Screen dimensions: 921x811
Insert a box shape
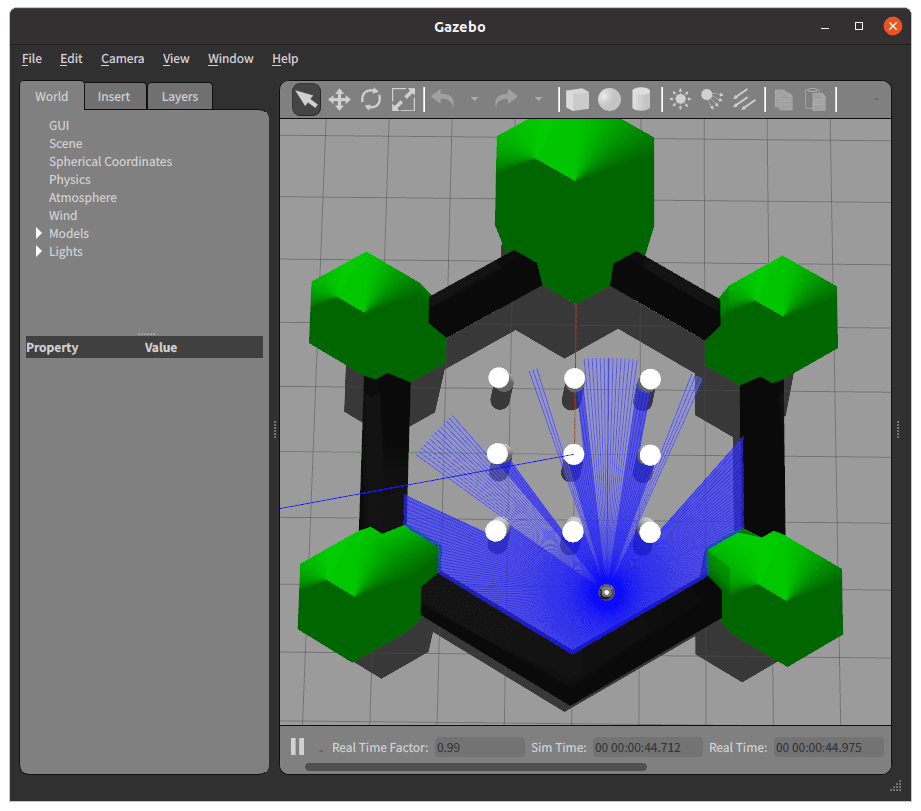[578, 99]
